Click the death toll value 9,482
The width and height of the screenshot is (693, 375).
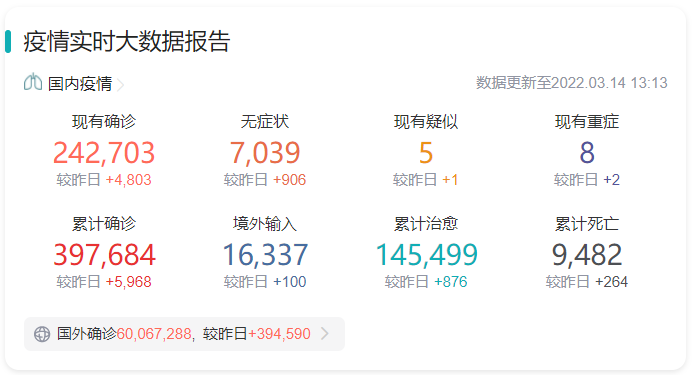coord(587,255)
